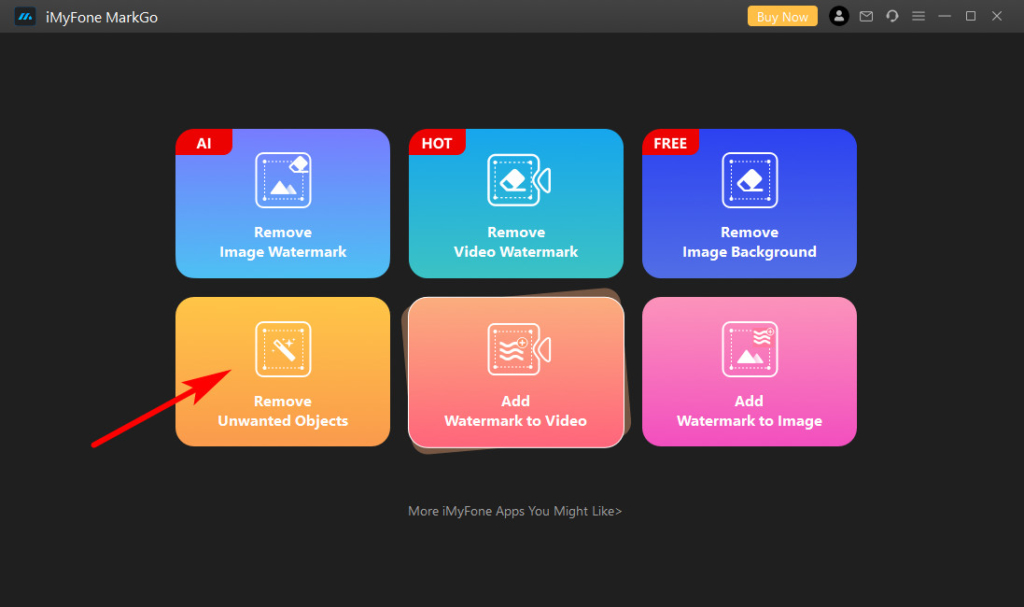Click the red AI badge on first card
Viewport: 1024px width, 607px height.
pos(203,143)
